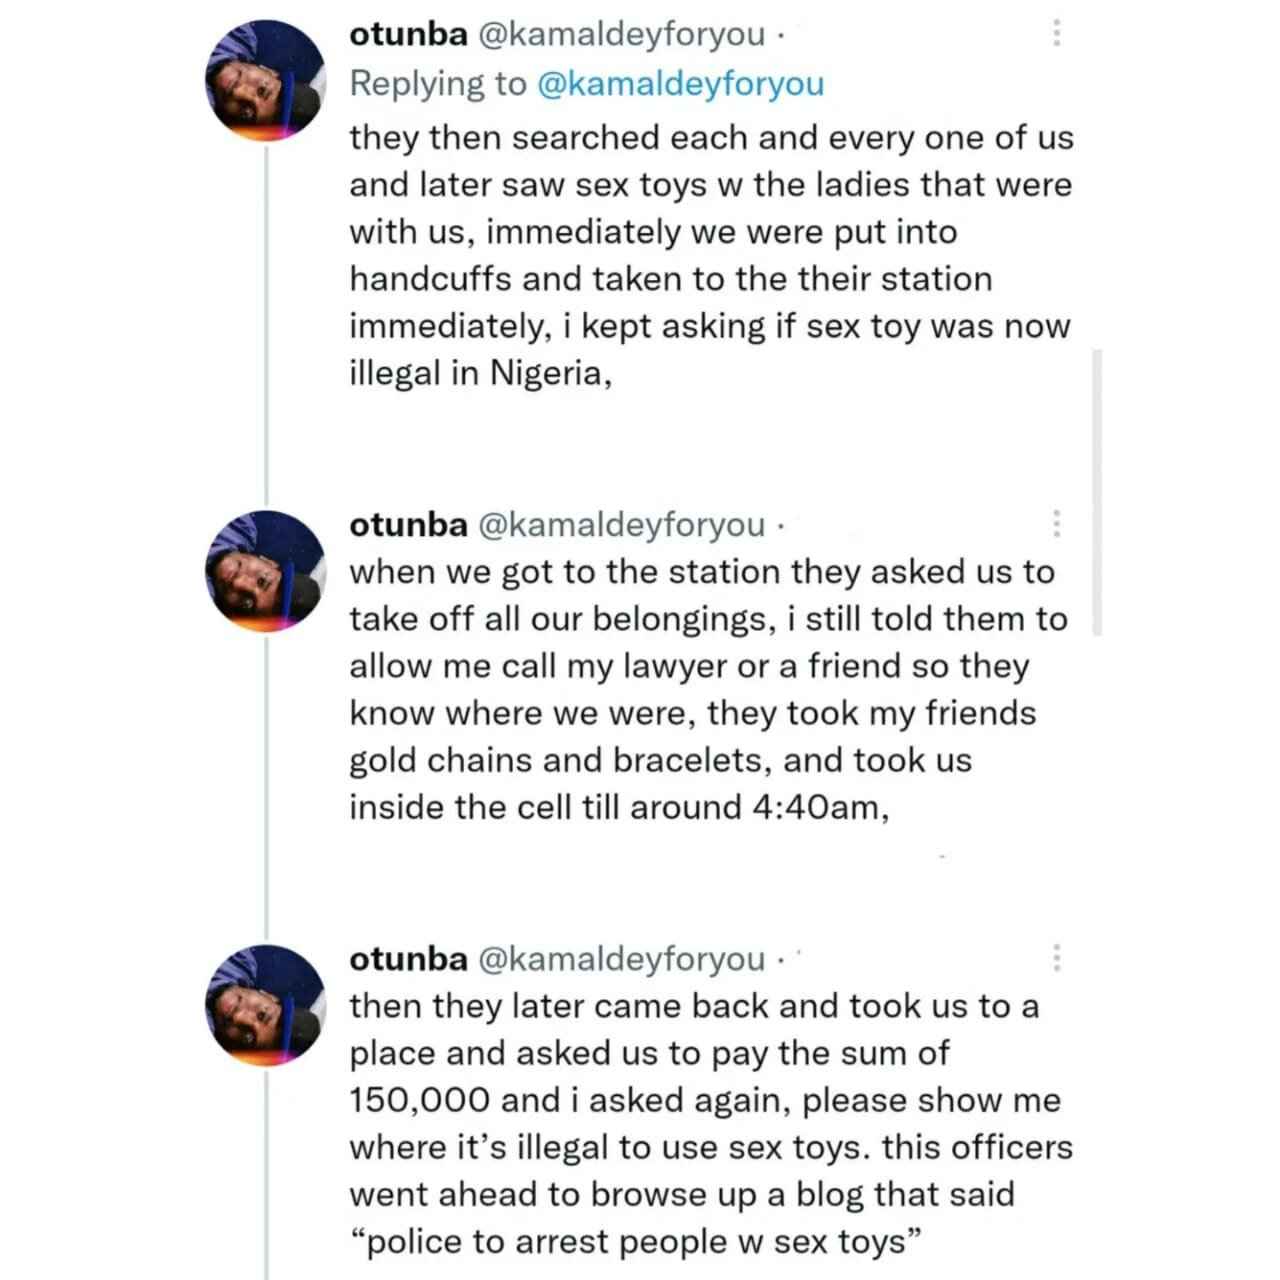Screen dimensions: 1280x1280
Task: Open the third tweet's three-dot options menu
Action: coord(1056,958)
